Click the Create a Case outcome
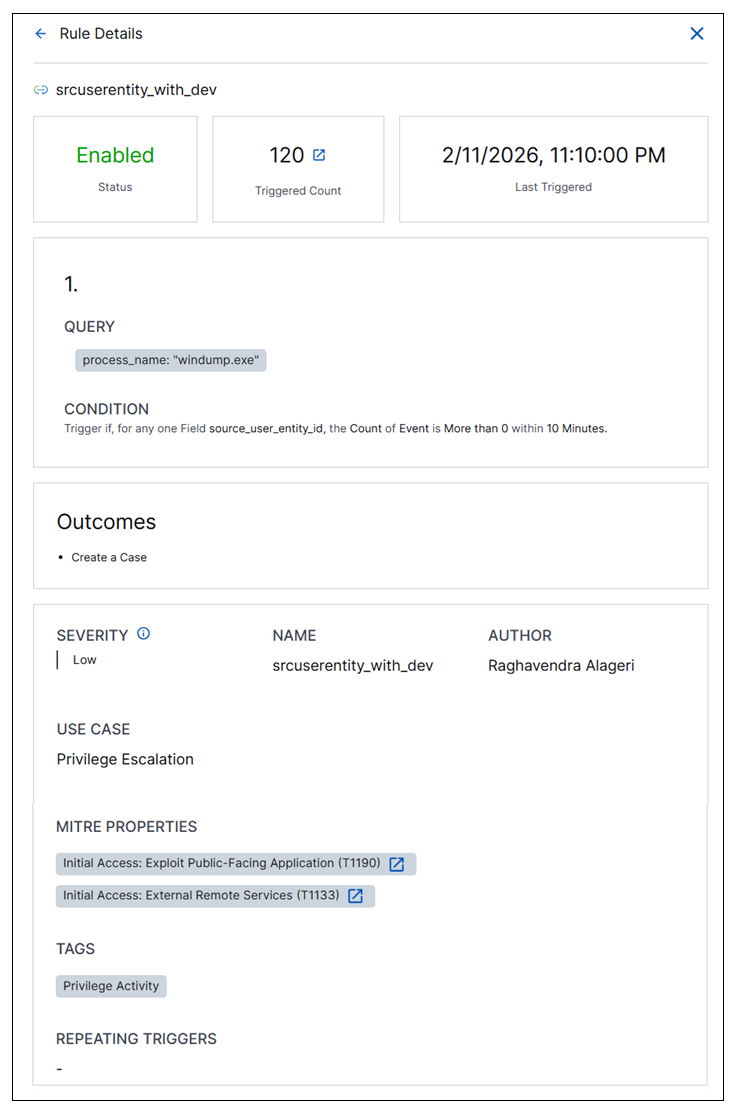 tap(109, 557)
